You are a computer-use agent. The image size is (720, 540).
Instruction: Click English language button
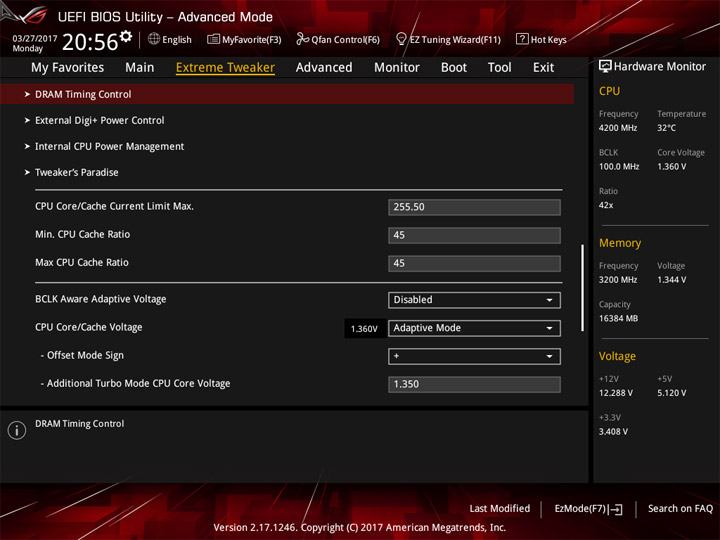170,39
